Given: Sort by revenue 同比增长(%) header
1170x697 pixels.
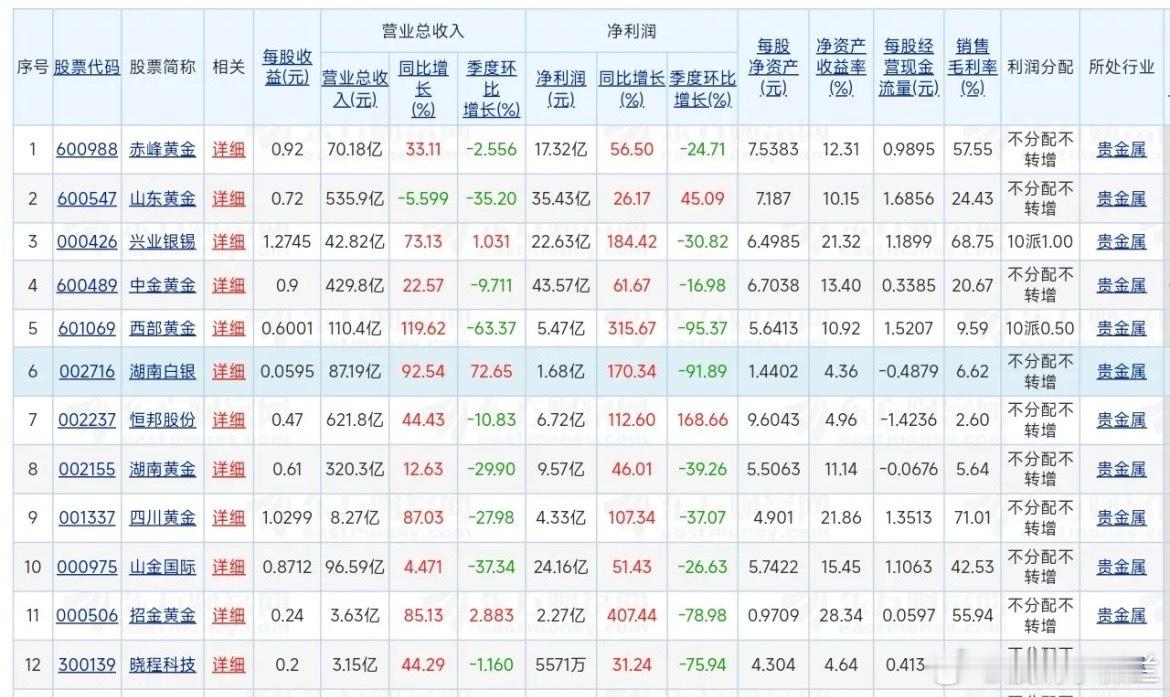Looking at the screenshot, I should click(423, 89).
